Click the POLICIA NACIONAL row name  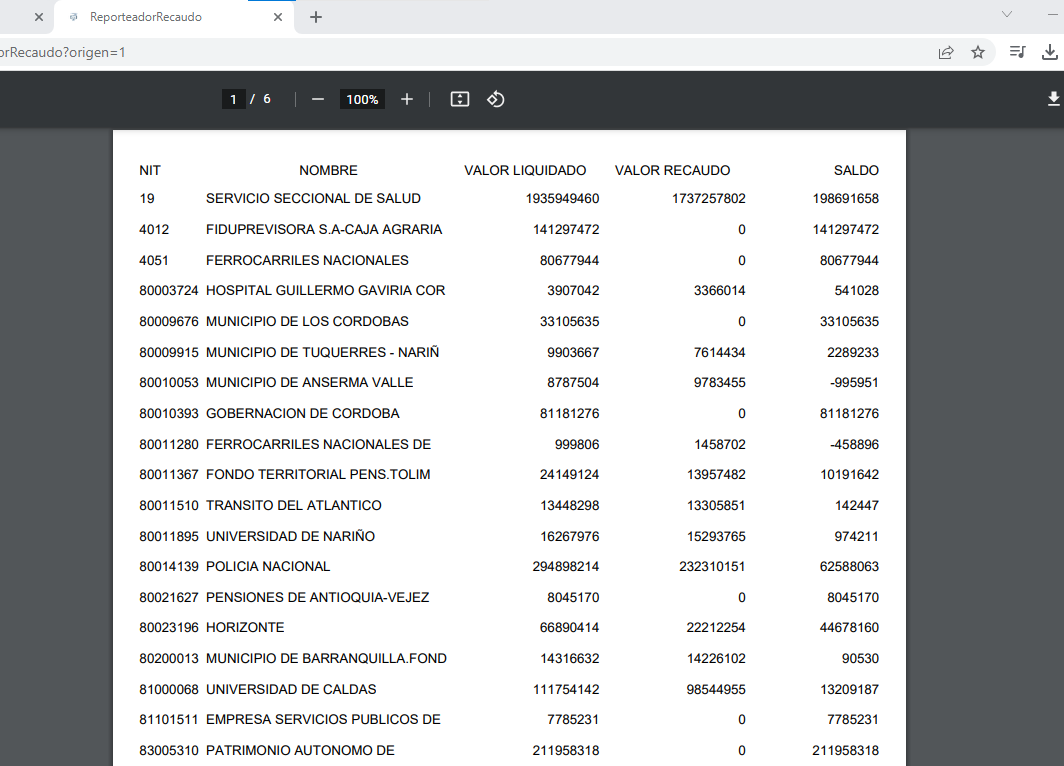pos(268,567)
